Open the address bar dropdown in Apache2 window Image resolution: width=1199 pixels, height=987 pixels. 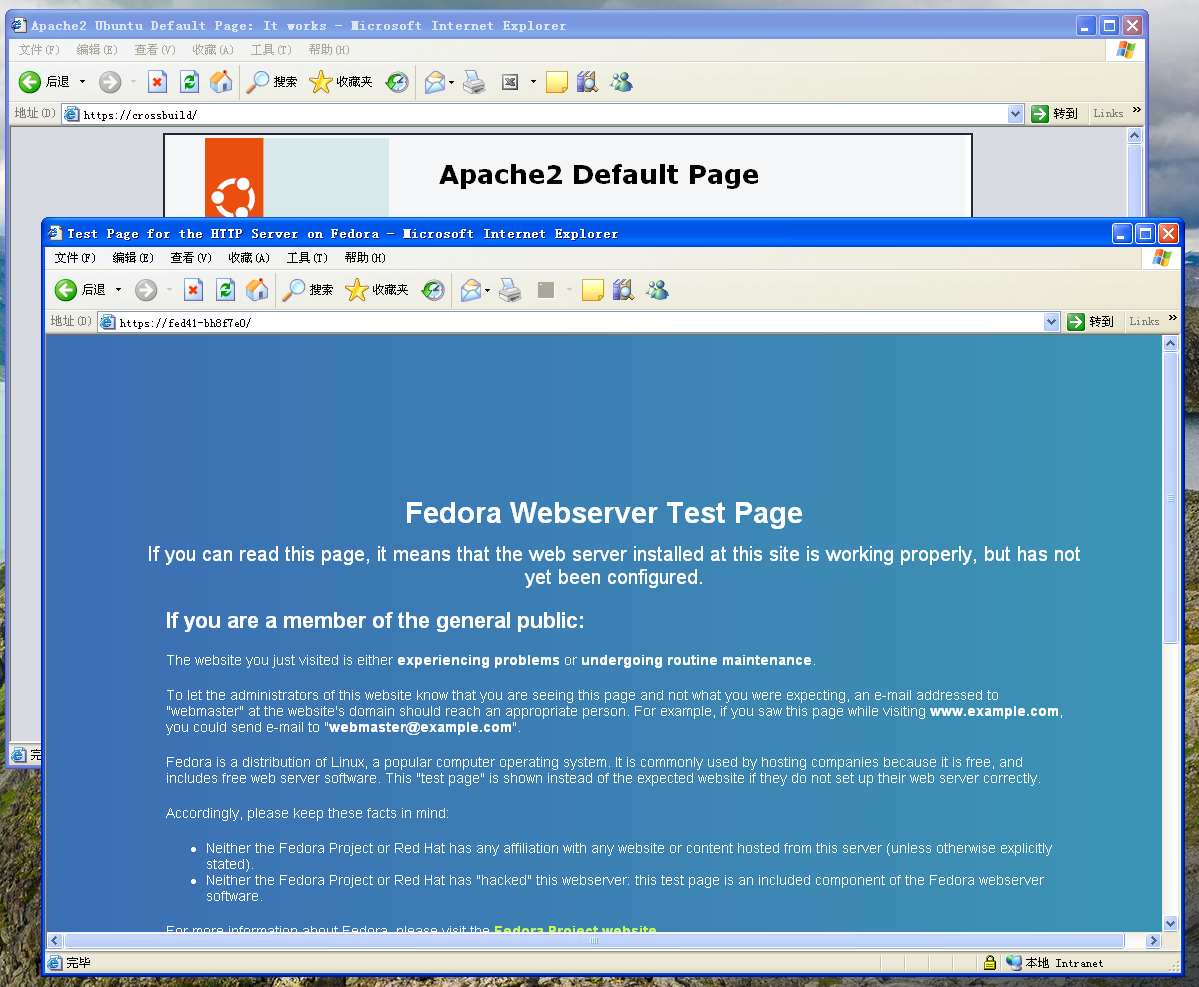click(x=1015, y=114)
